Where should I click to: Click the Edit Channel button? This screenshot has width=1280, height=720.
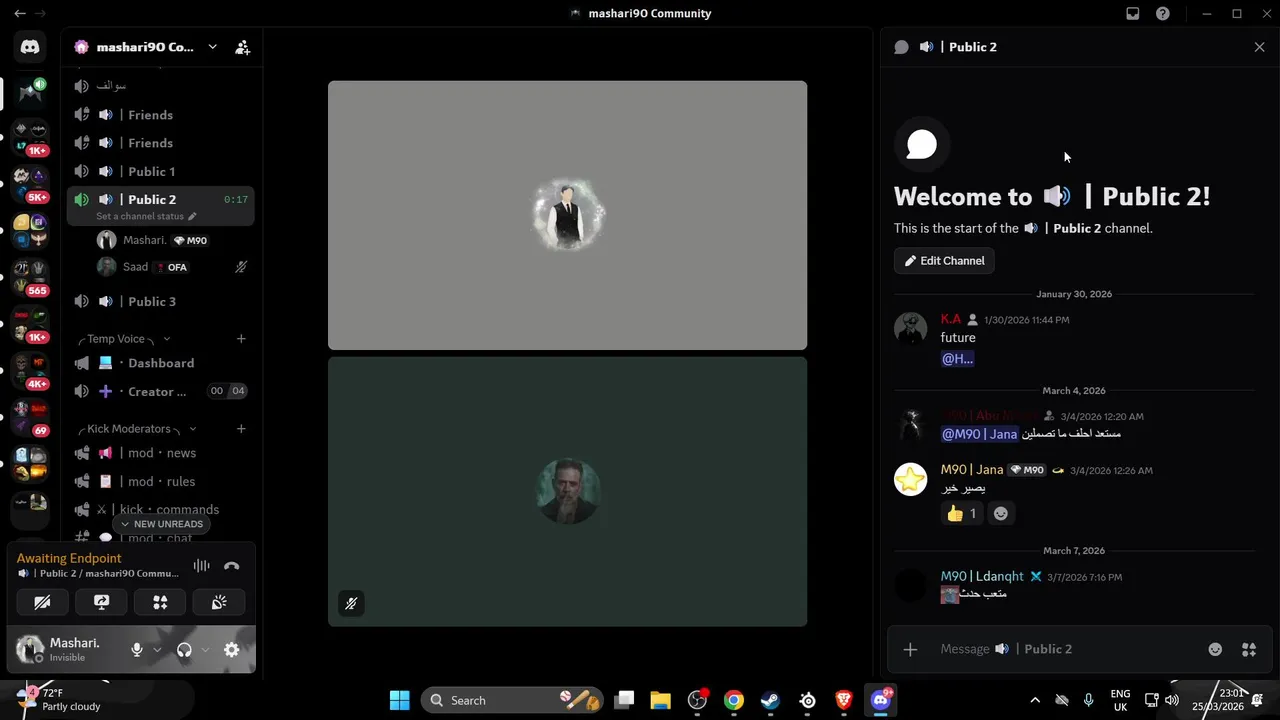click(x=944, y=261)
